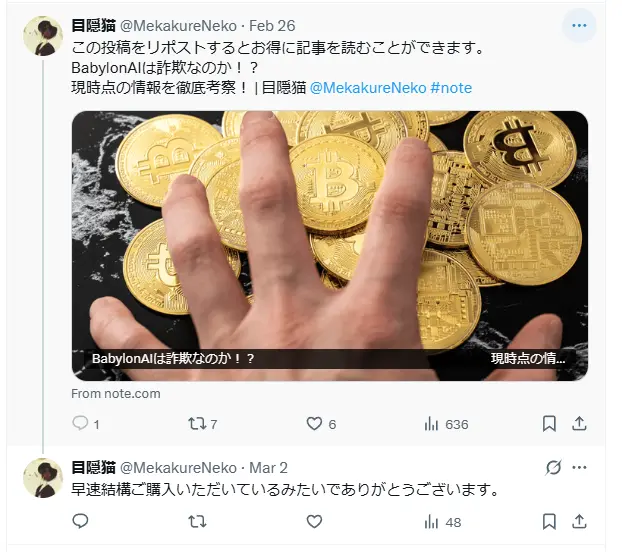Reply to the Mar 2 post
This screenshot has width=622, height=552.
coord(80,521)
